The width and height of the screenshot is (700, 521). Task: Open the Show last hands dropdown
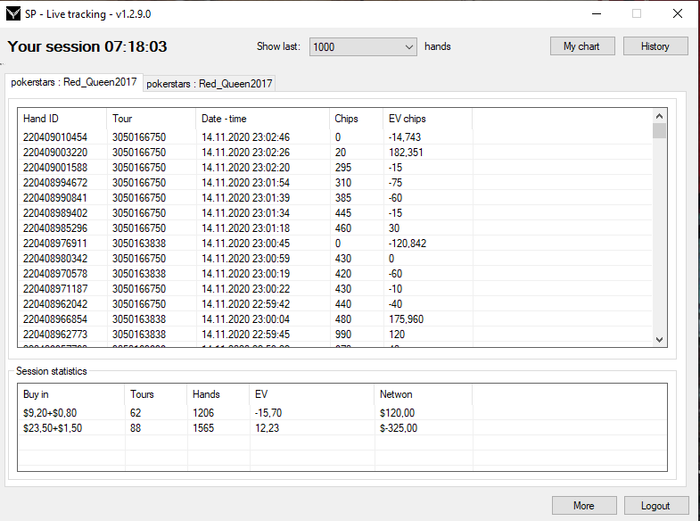(363, 46)
